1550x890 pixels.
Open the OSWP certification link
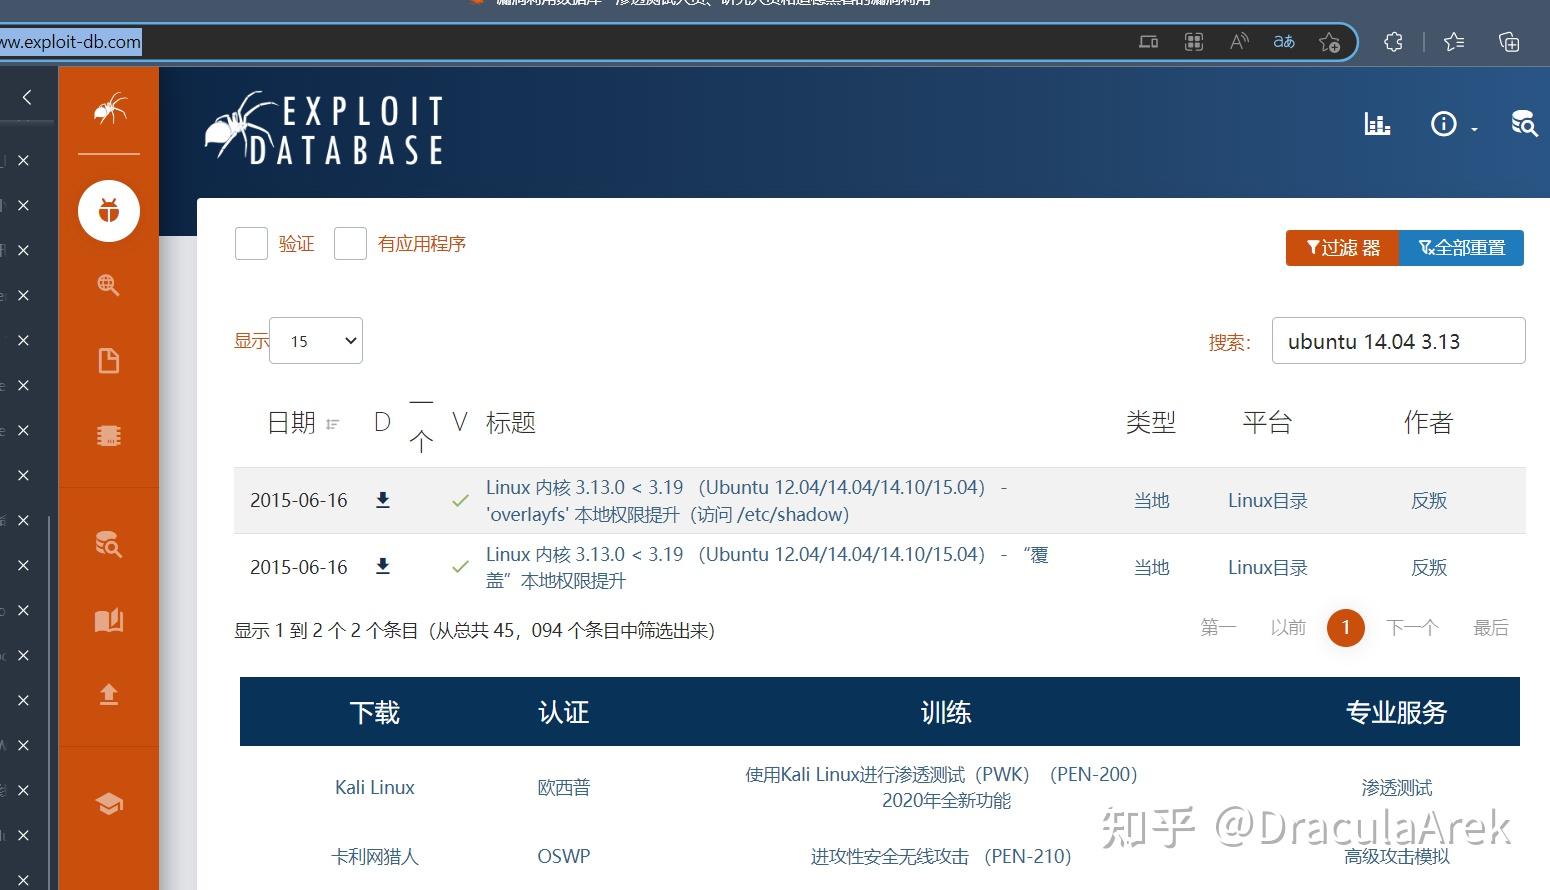[564, 857]
